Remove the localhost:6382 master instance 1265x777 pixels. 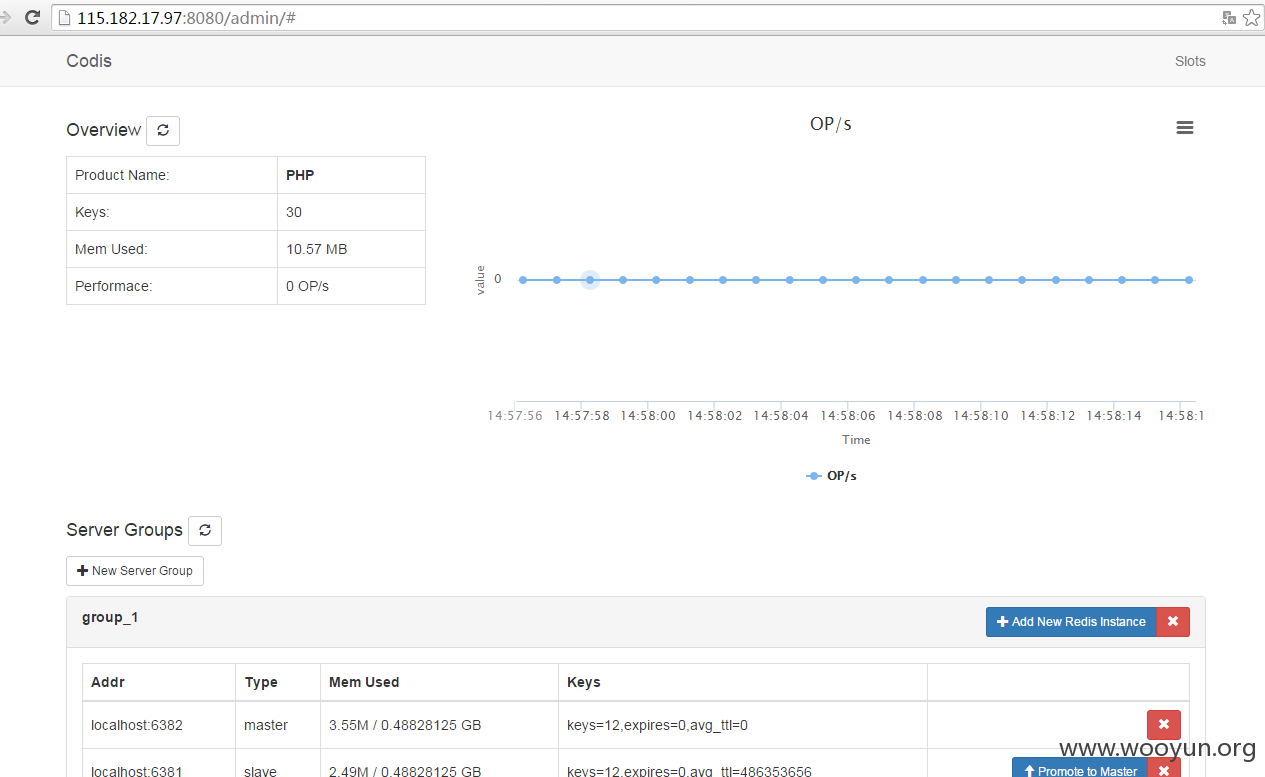(x=1164, y=725)
